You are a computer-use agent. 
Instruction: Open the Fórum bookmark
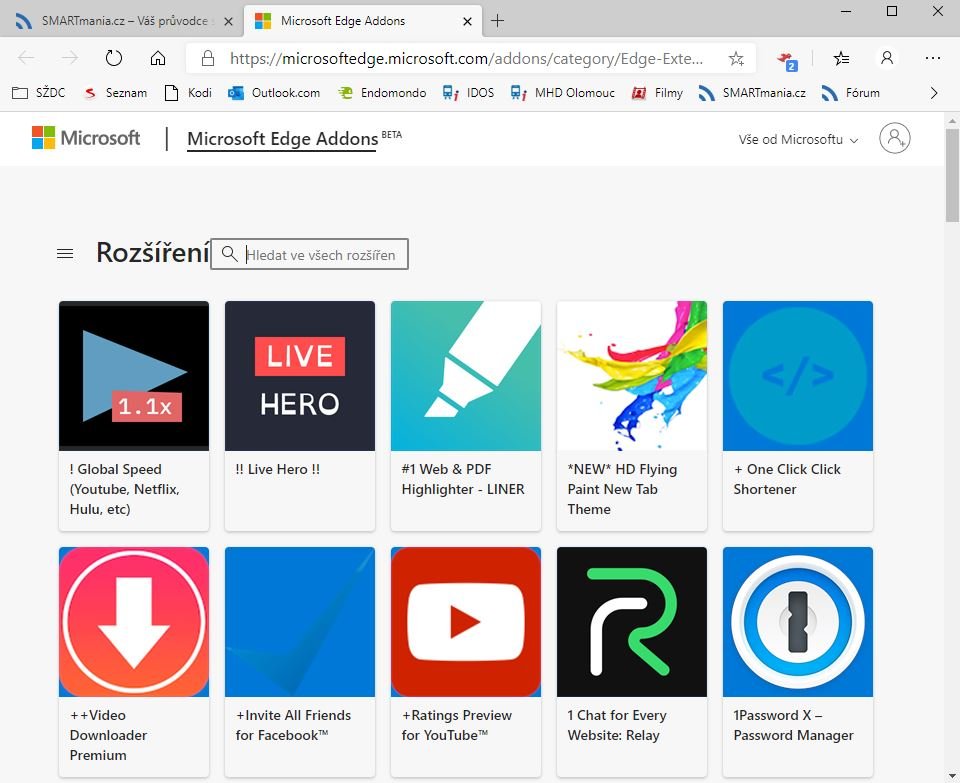[851, 93]
